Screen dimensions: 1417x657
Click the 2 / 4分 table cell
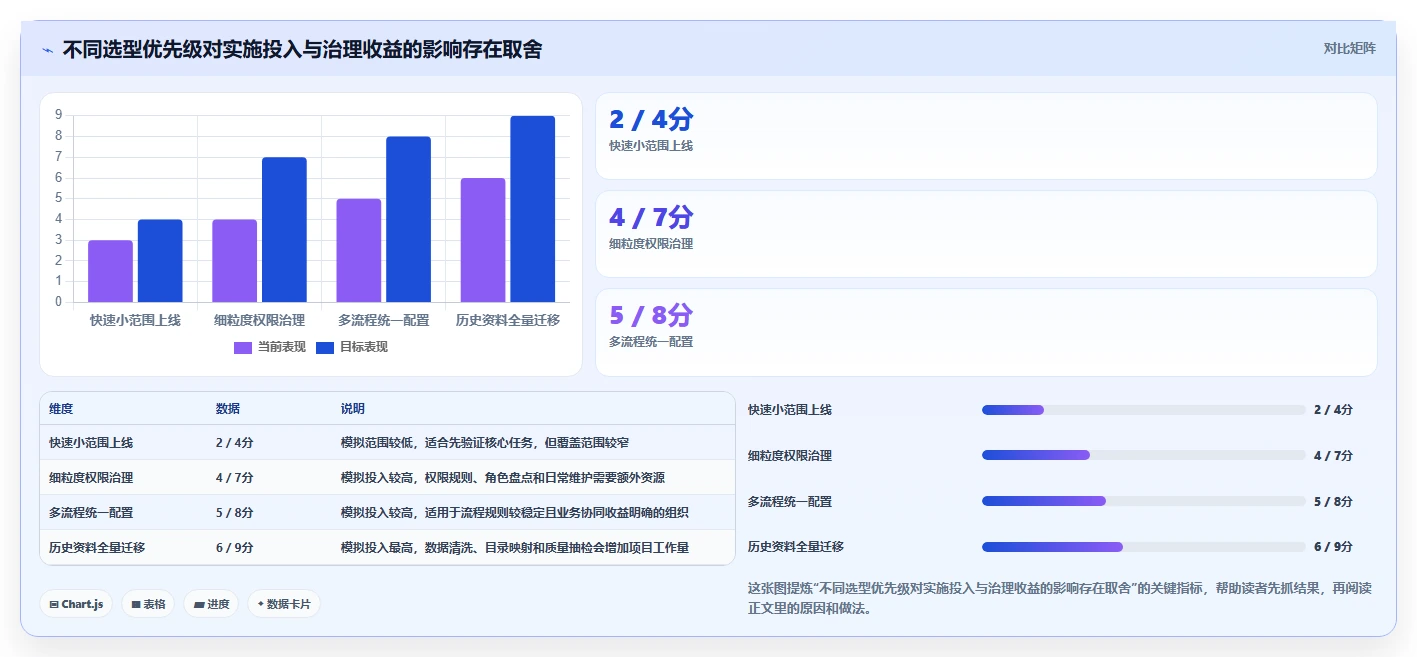click(234, 442)
